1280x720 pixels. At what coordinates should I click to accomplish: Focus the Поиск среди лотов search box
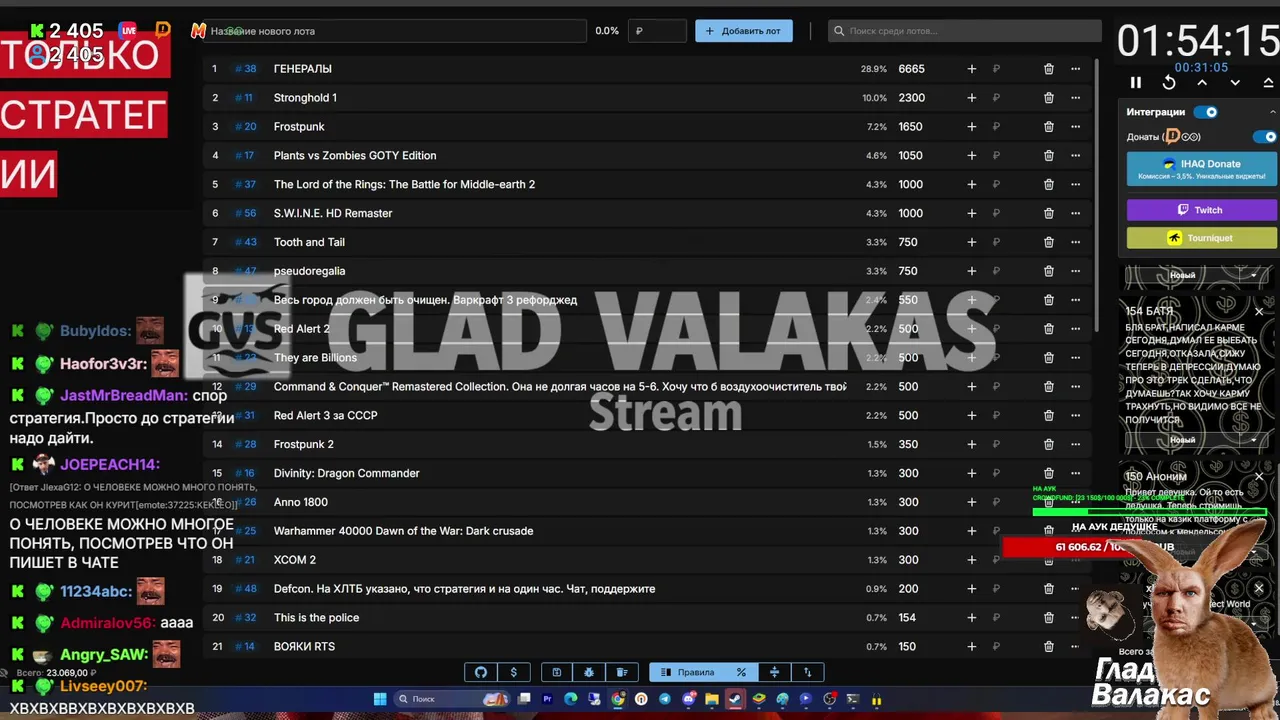point(965,31)
